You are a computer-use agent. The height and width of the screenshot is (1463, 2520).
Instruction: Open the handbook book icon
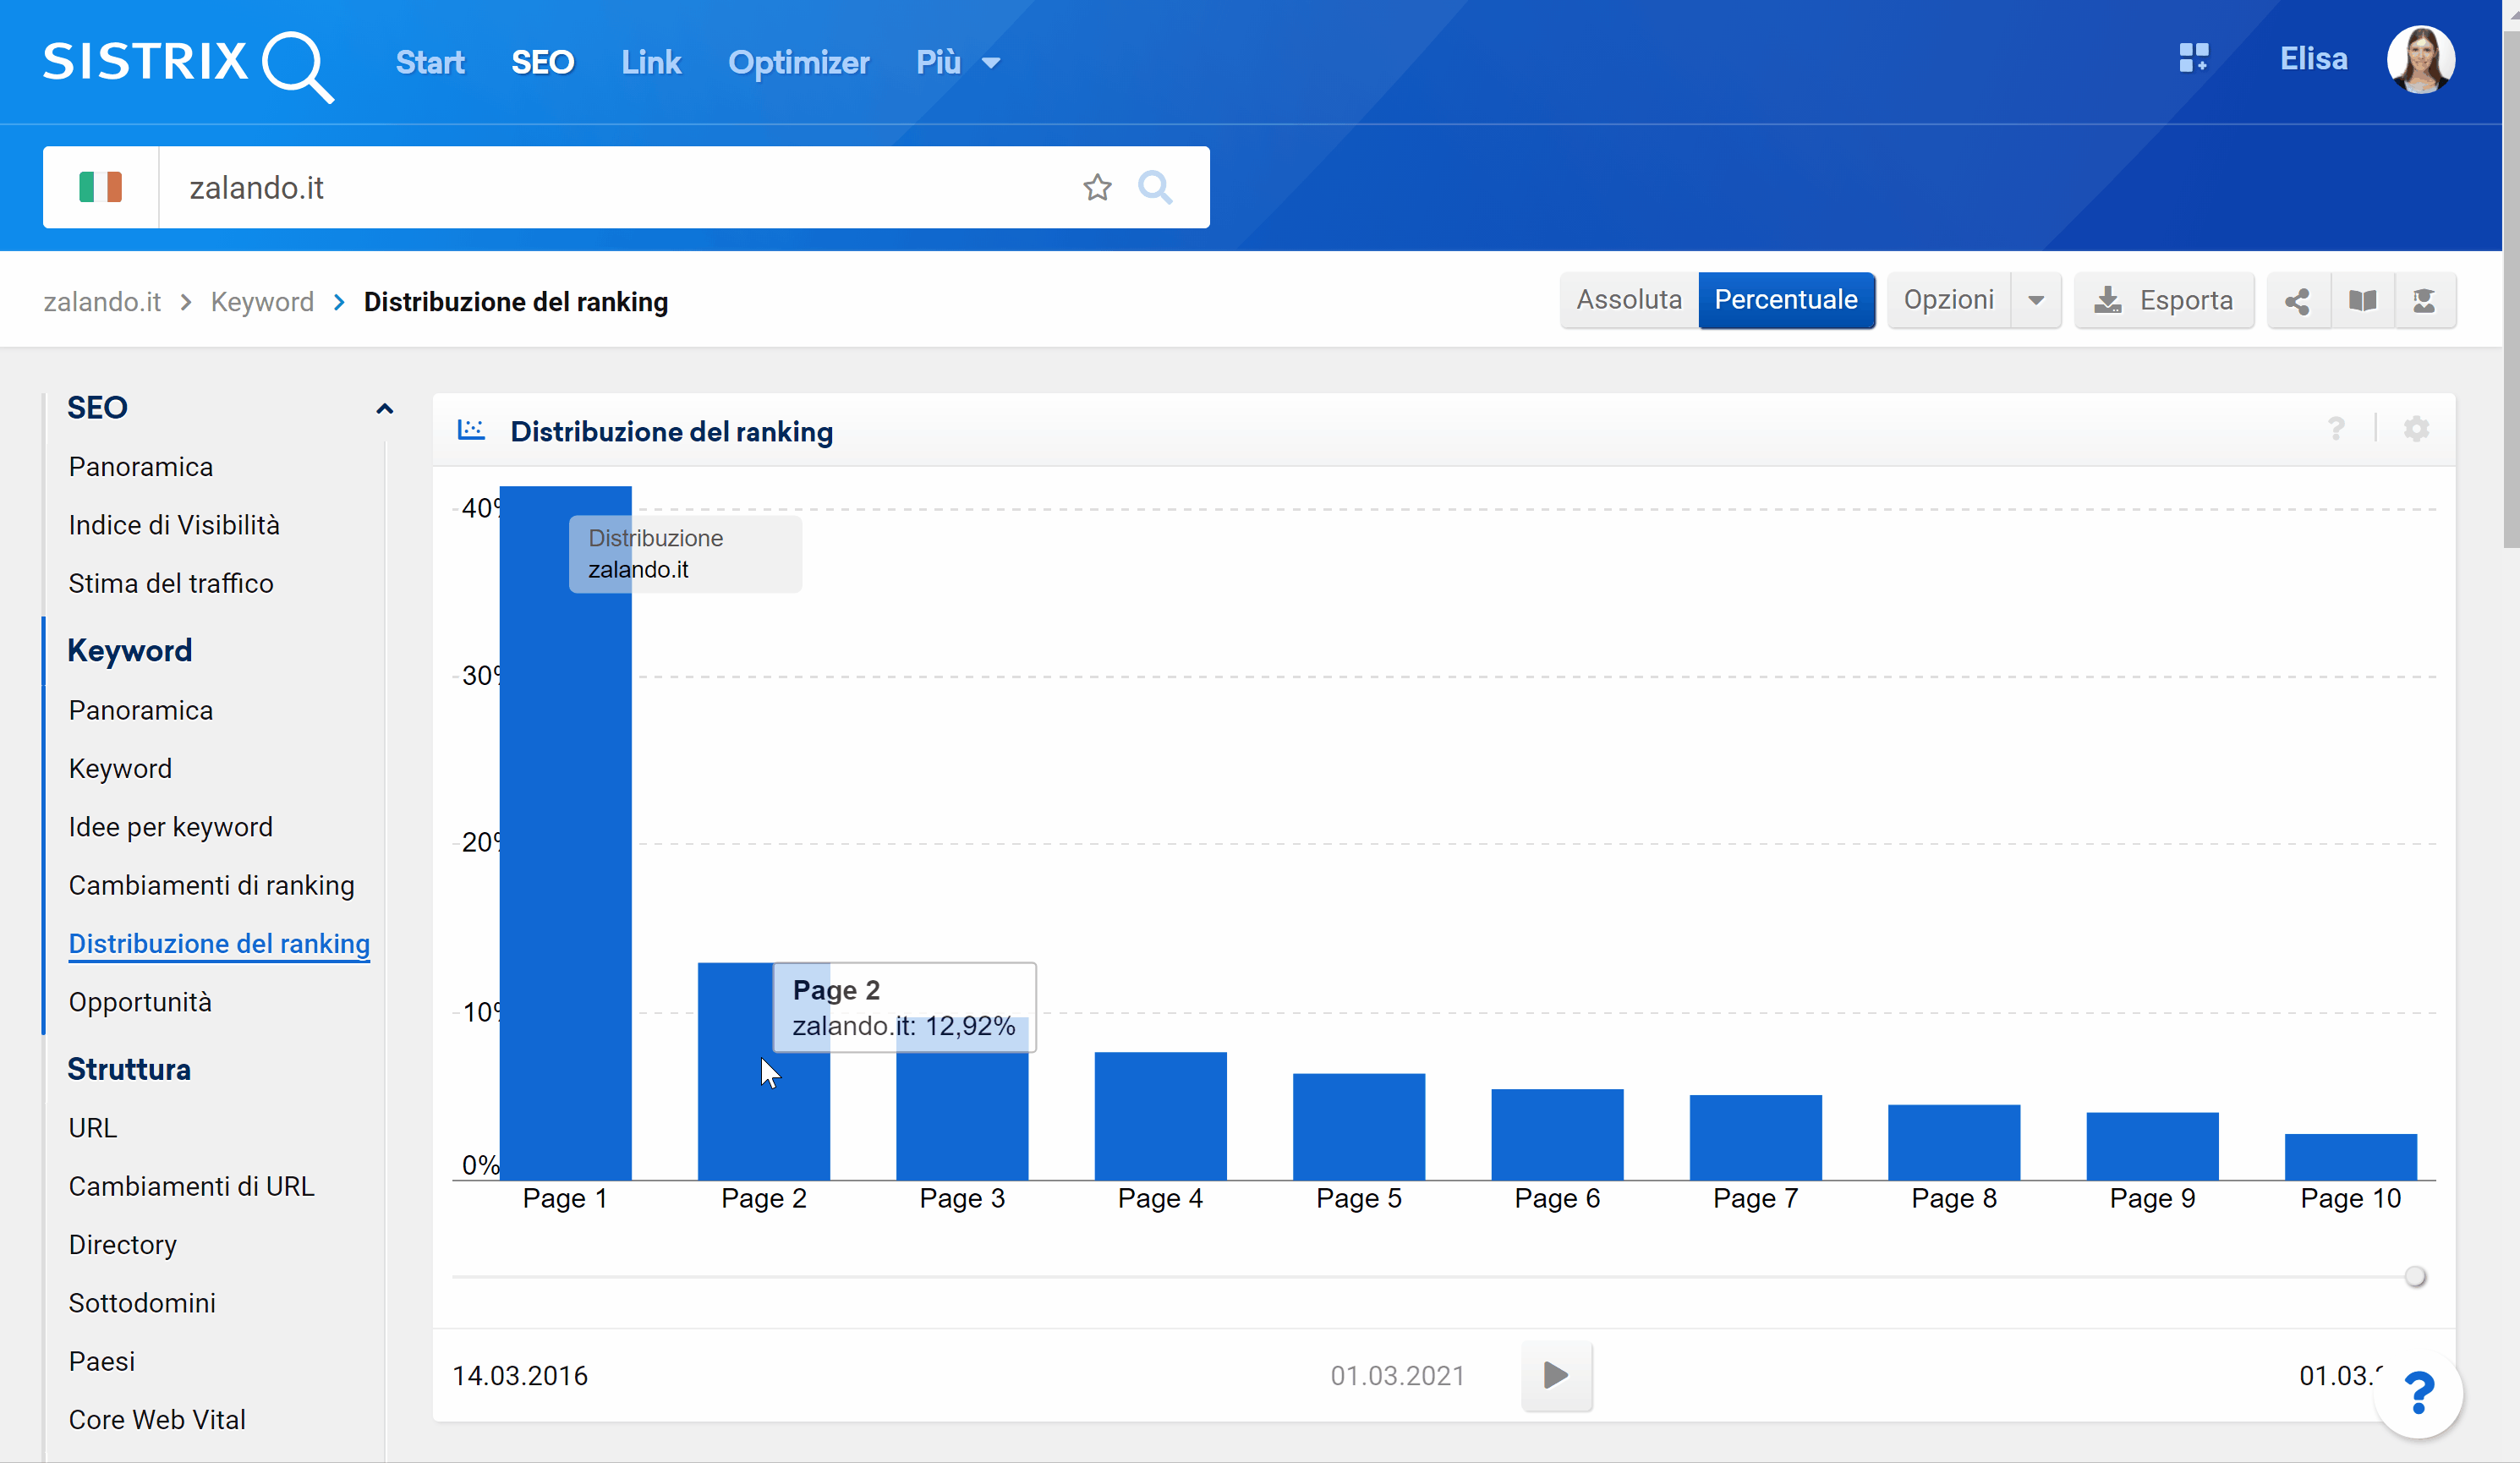[2362, 301]
